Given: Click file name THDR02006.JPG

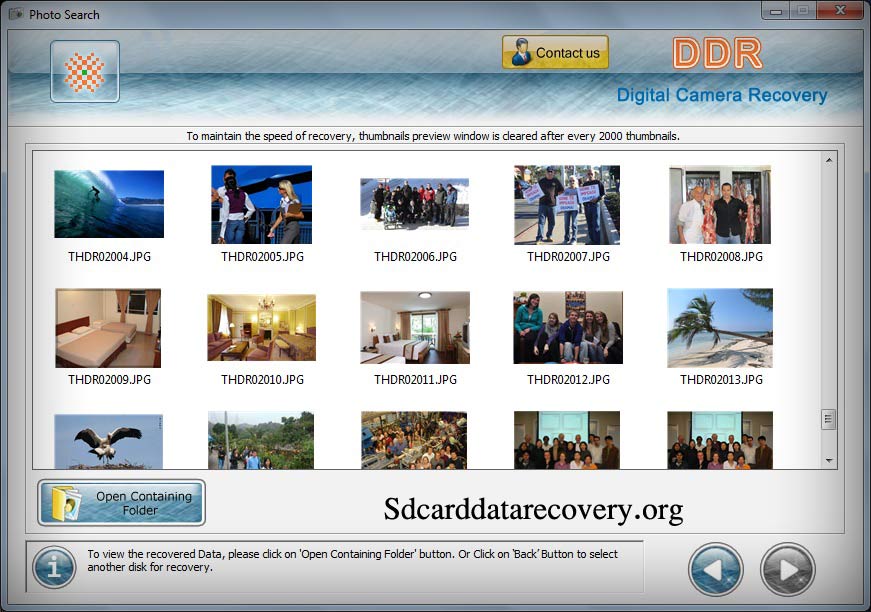Looking at the screenshot, I should click(x=416, y=257).
